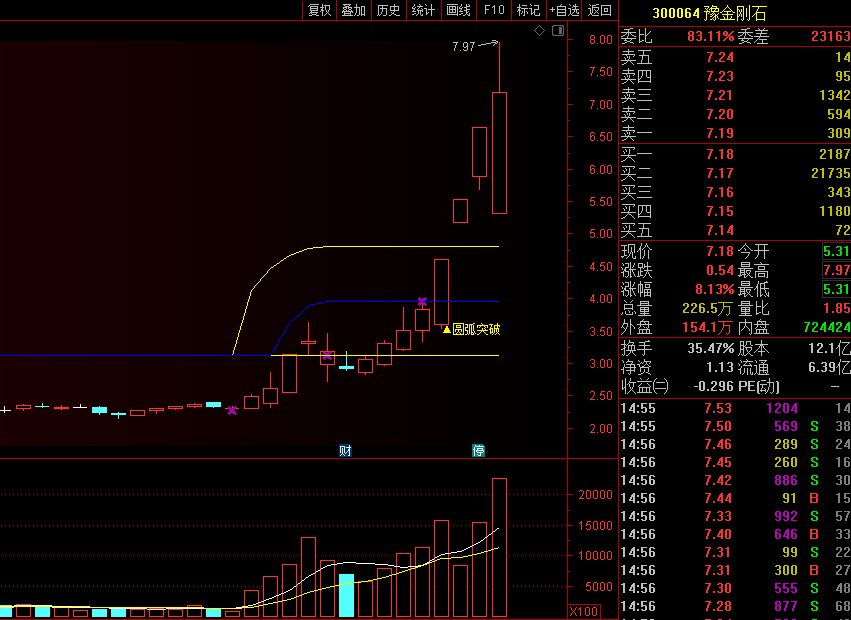Select the 买二 7.17 bid row
This screenshot has height=620, width=851.
tap(735, 173)
